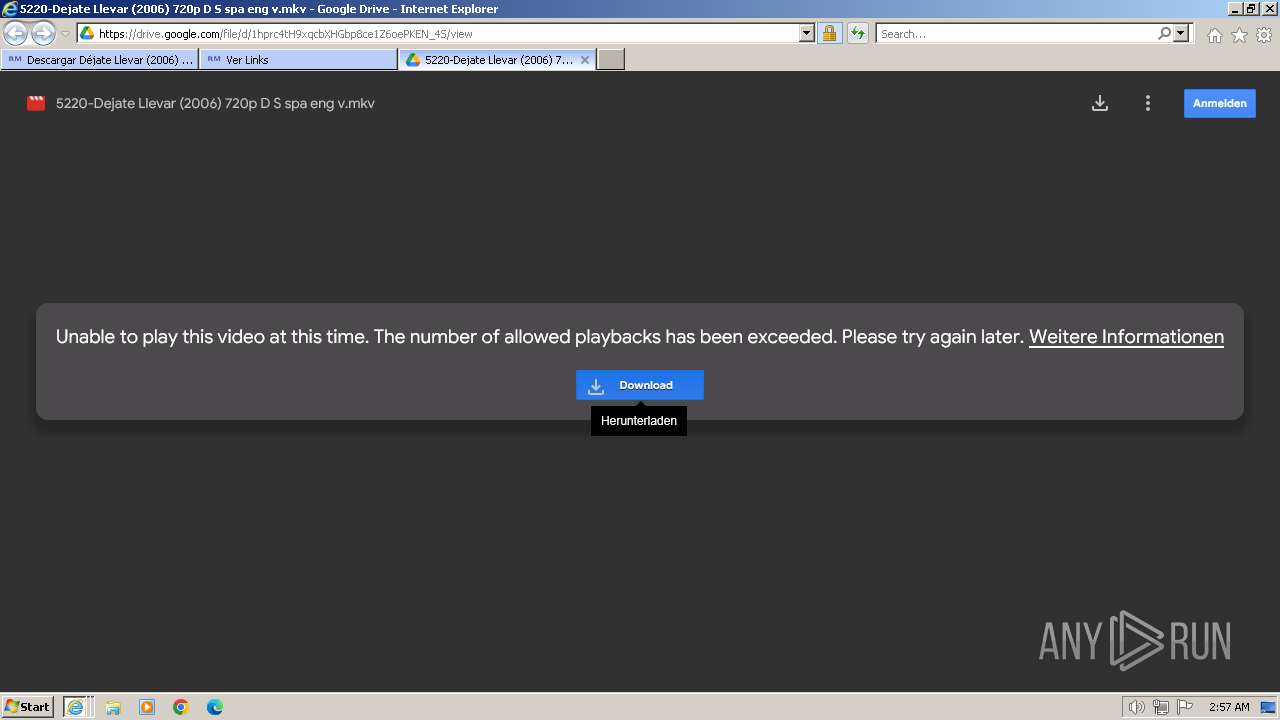Switch to Descargar Déjate Llevar (2006) tab
The image size is (1280, 720).
100,60
